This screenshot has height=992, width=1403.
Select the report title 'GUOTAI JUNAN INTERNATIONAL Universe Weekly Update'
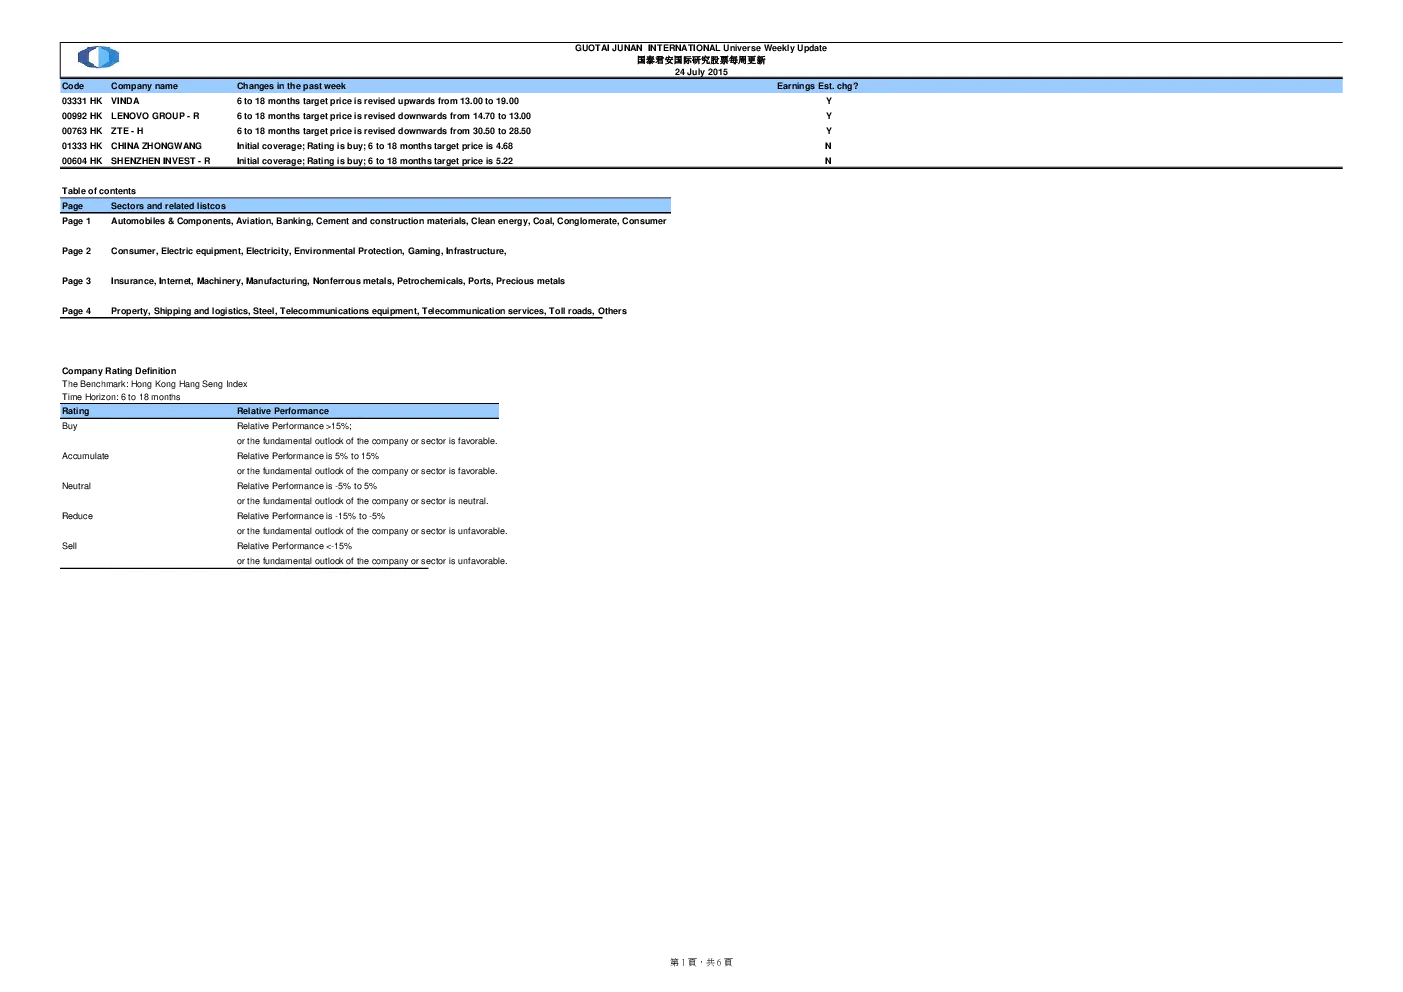coord(701,48)
